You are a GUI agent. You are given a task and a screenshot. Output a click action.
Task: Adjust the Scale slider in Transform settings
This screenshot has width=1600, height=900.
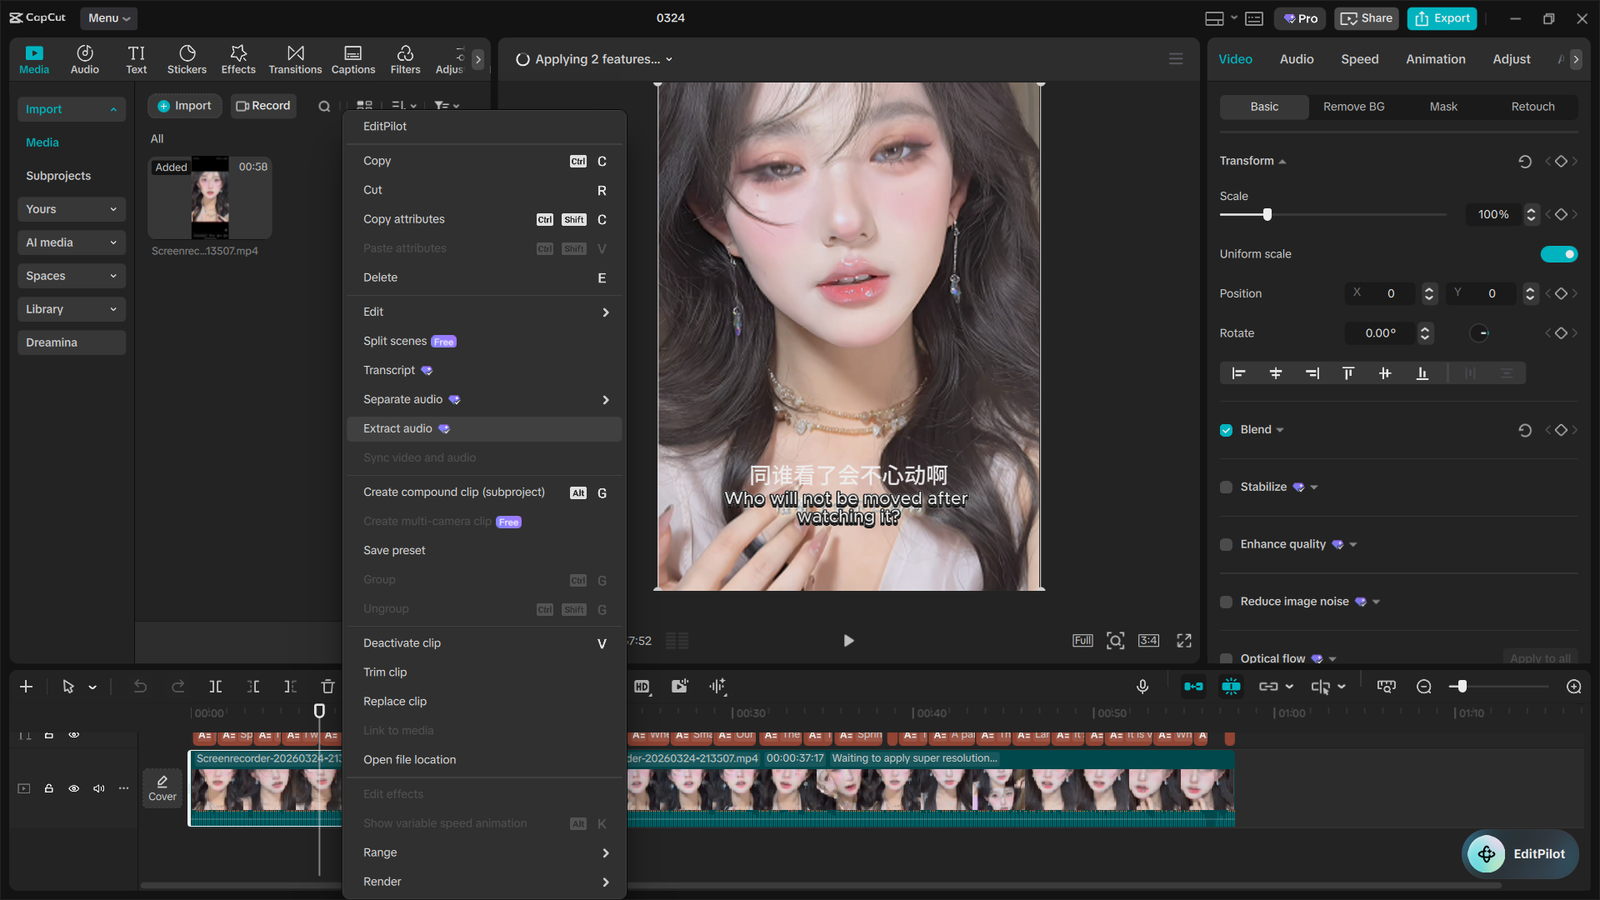(1268, 214)
